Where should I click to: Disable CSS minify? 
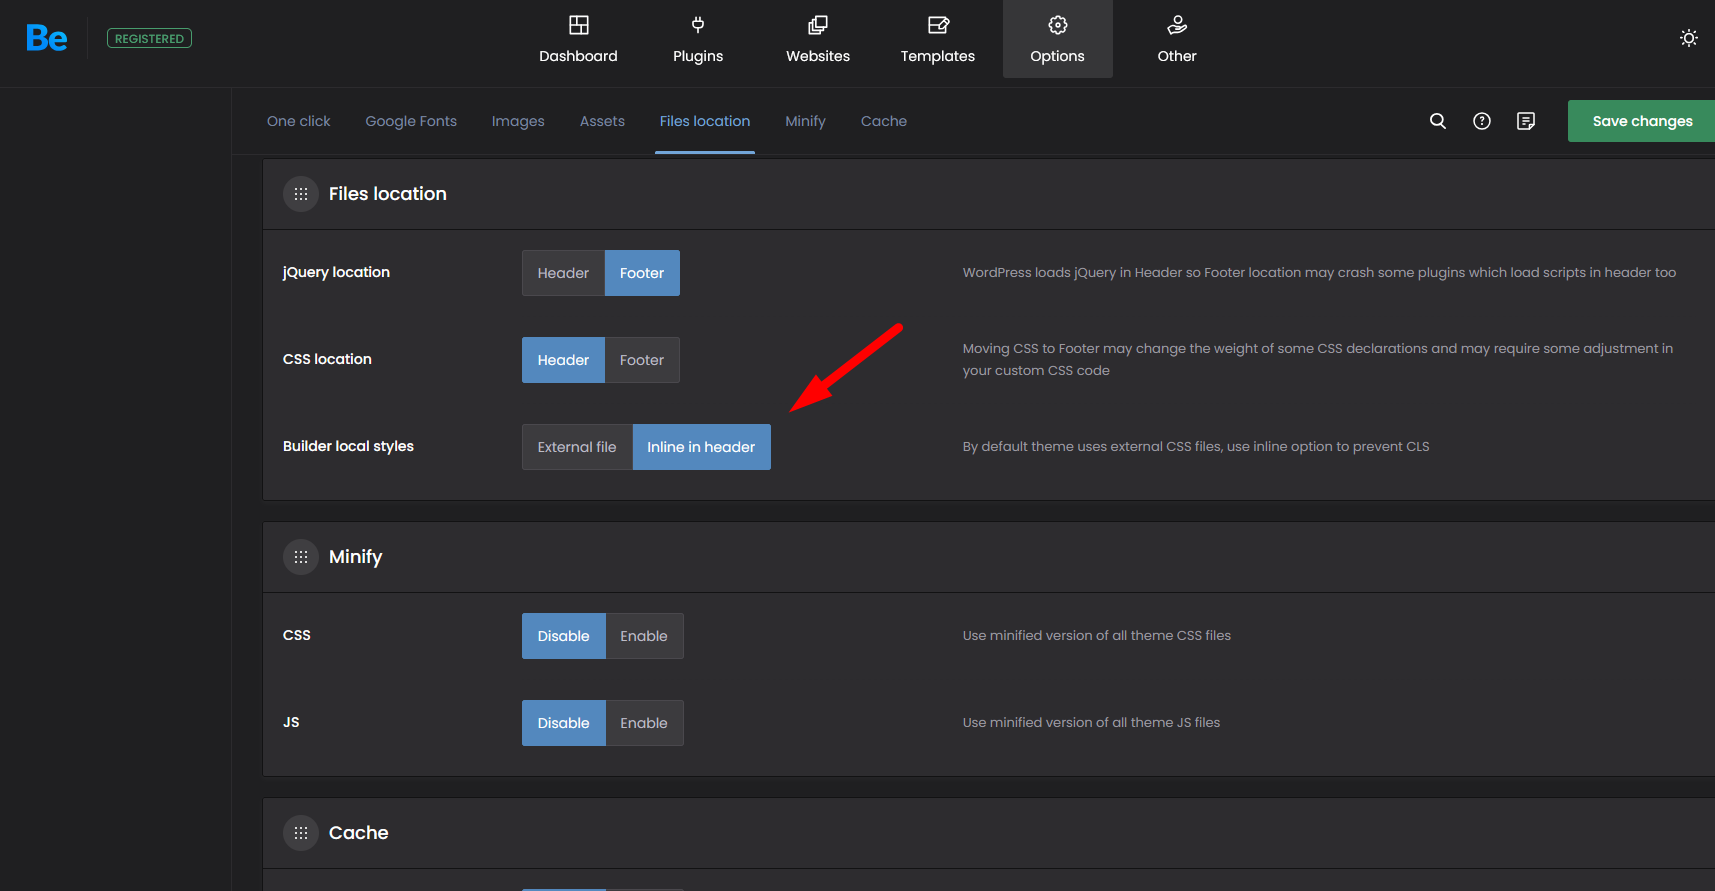pyautogui.click(x=564, y=636)
